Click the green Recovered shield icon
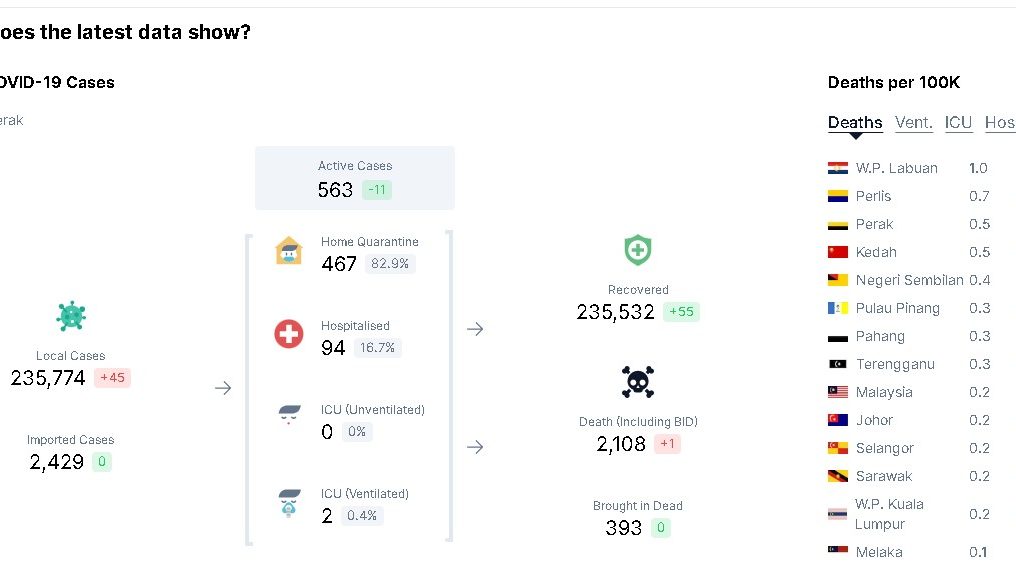The height and width of the screenshot is (572, 1016). (638, 250)
